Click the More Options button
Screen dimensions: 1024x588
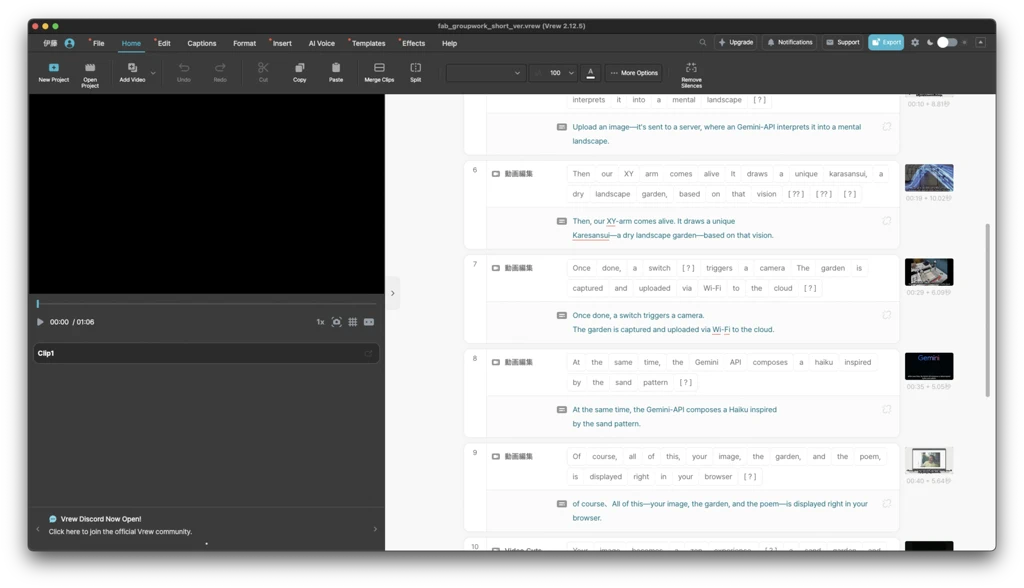[634, 73]
